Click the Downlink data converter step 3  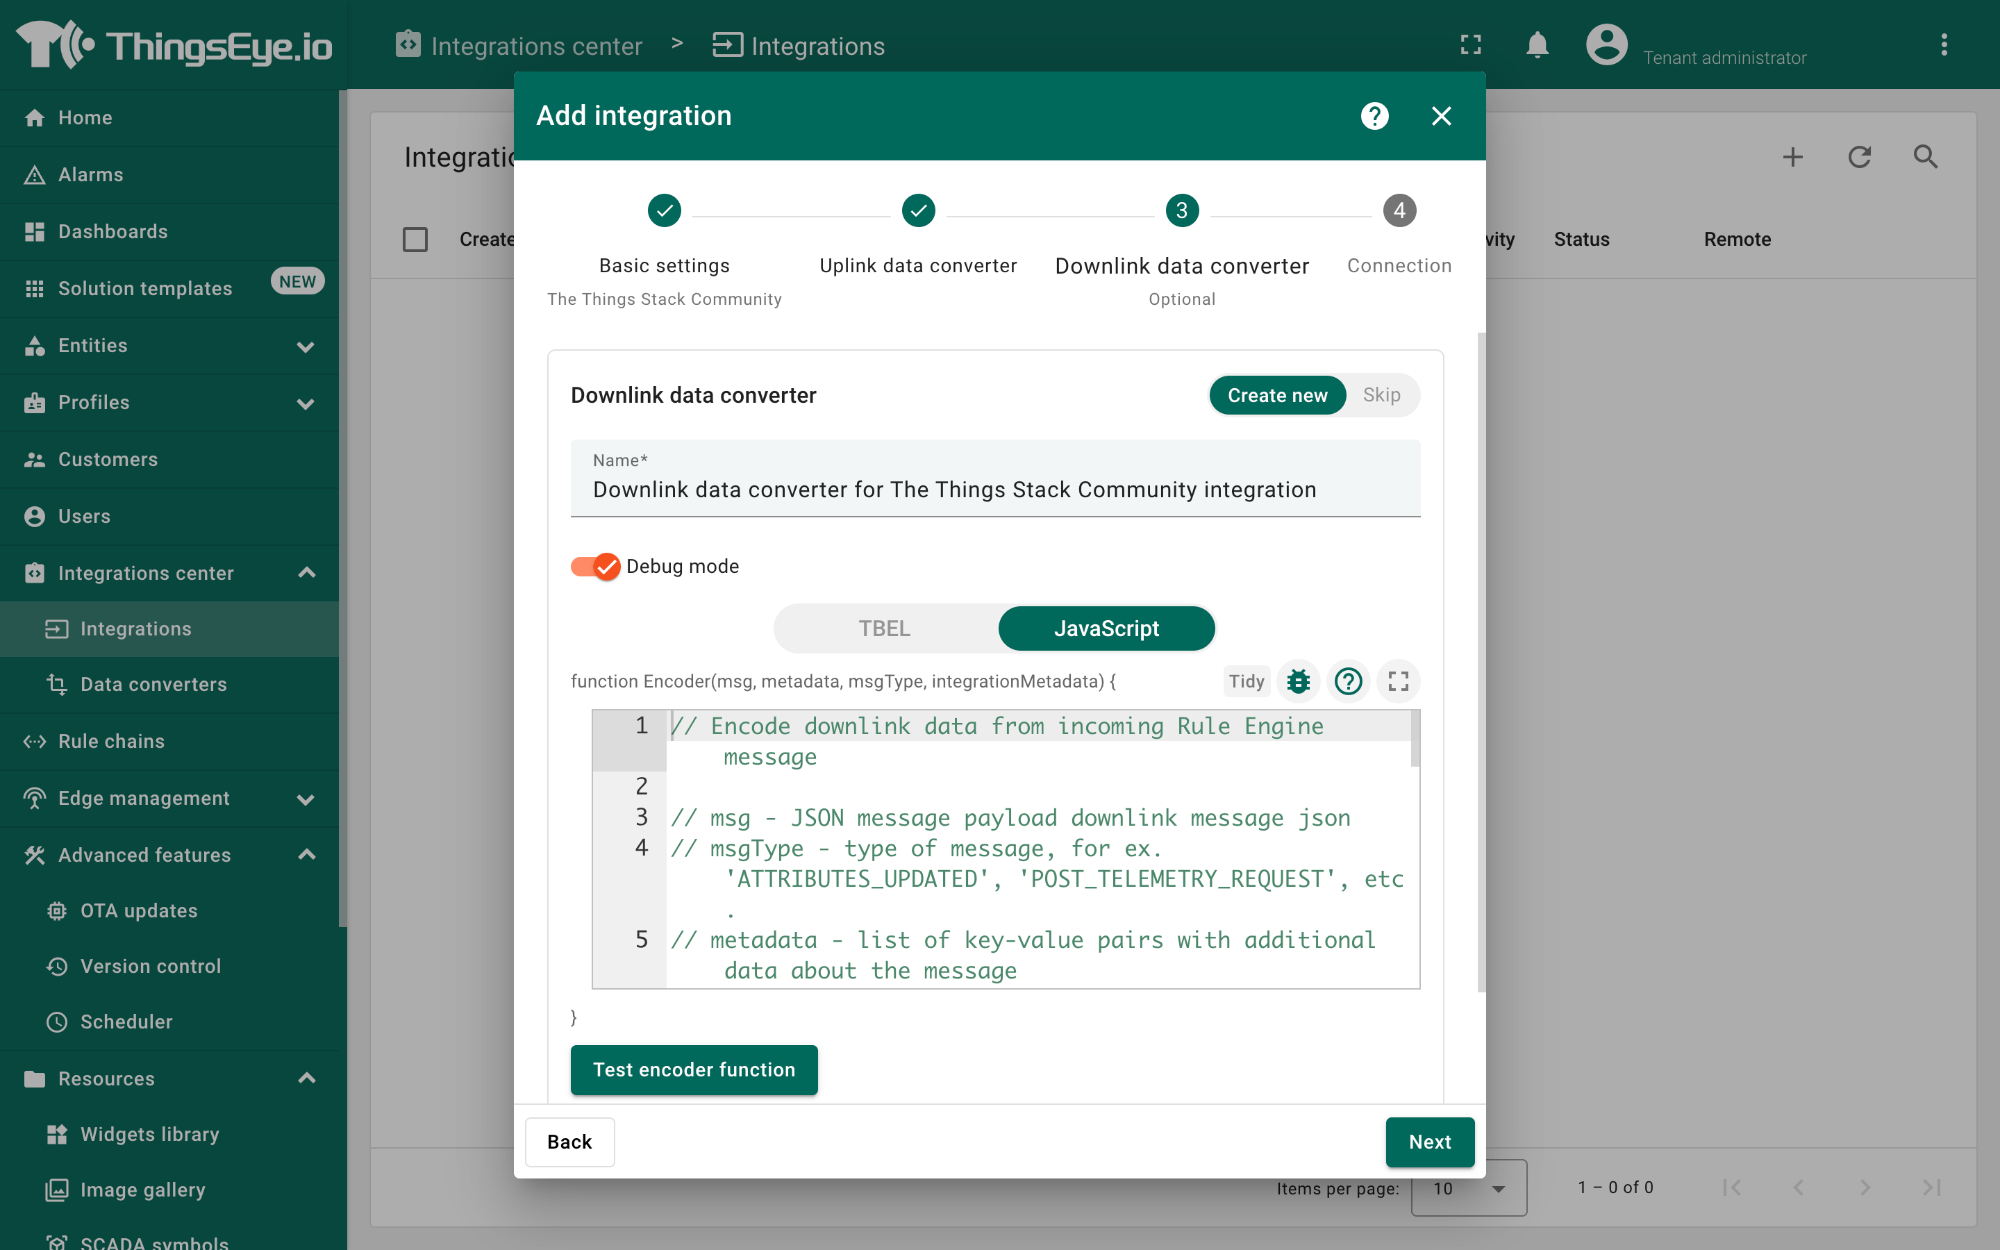click(x=1181, y=212)
